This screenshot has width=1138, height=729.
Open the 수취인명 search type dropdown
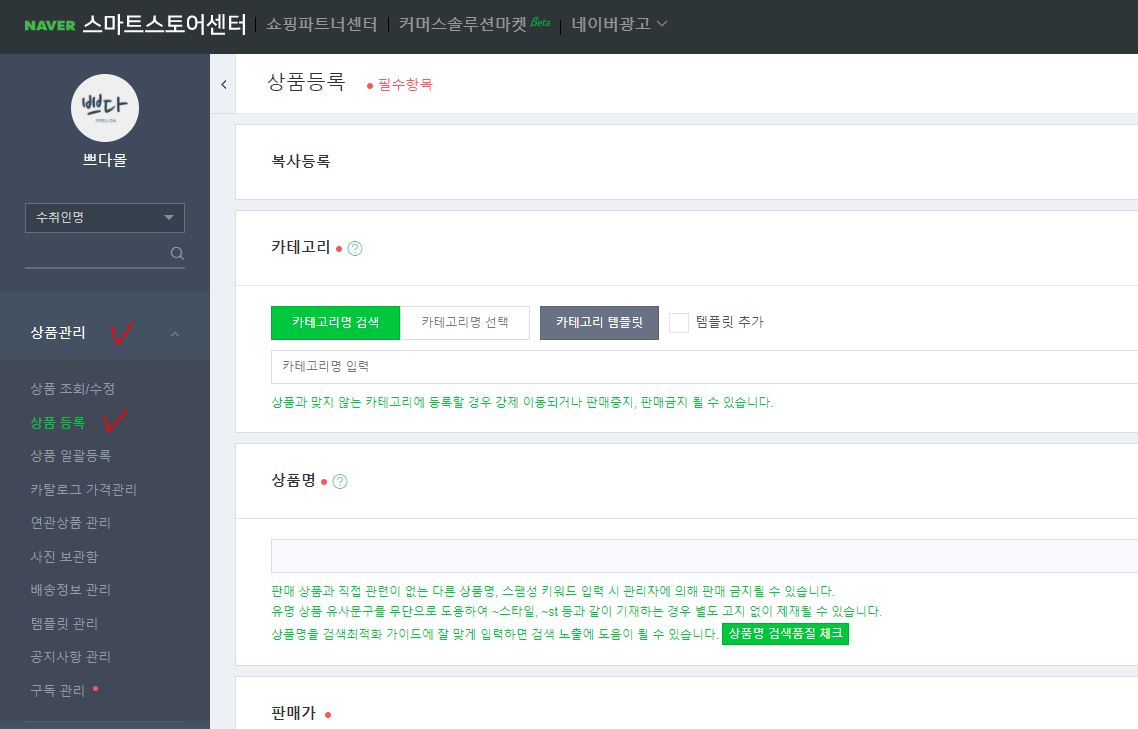tap(105, 218)
